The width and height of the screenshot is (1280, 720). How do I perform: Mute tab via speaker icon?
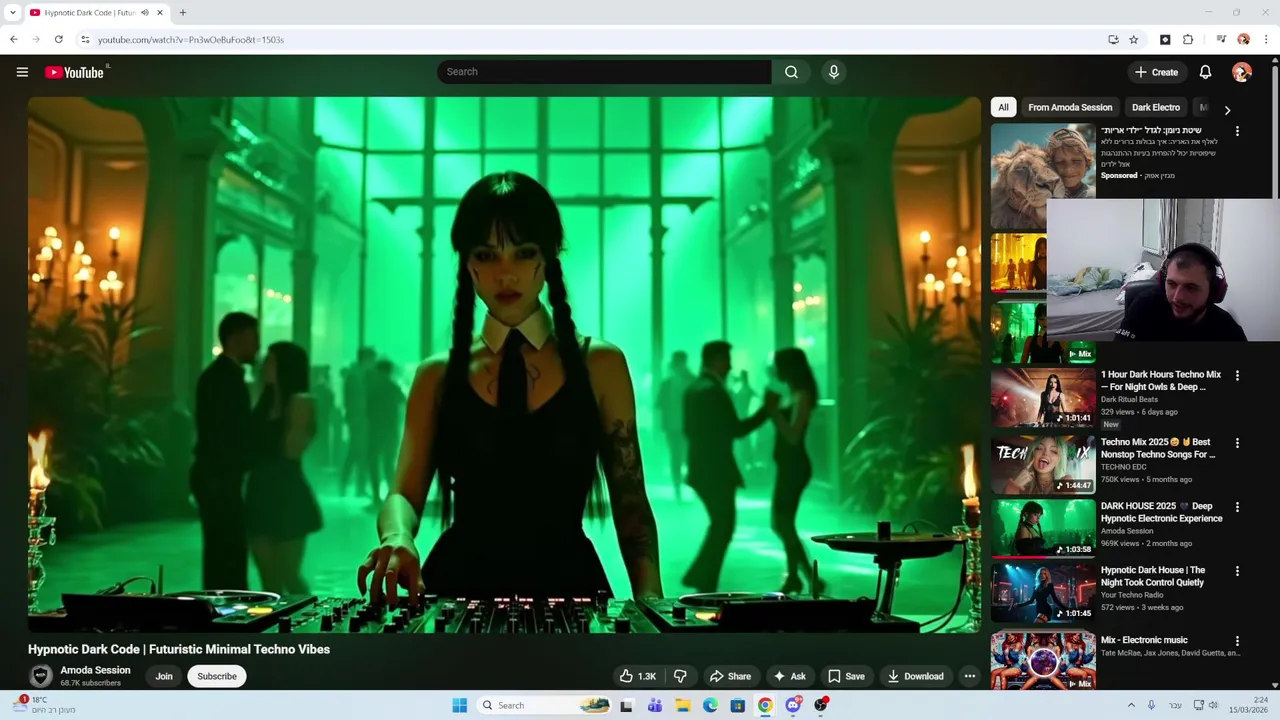pyautogui.click(x=145, y=13)
